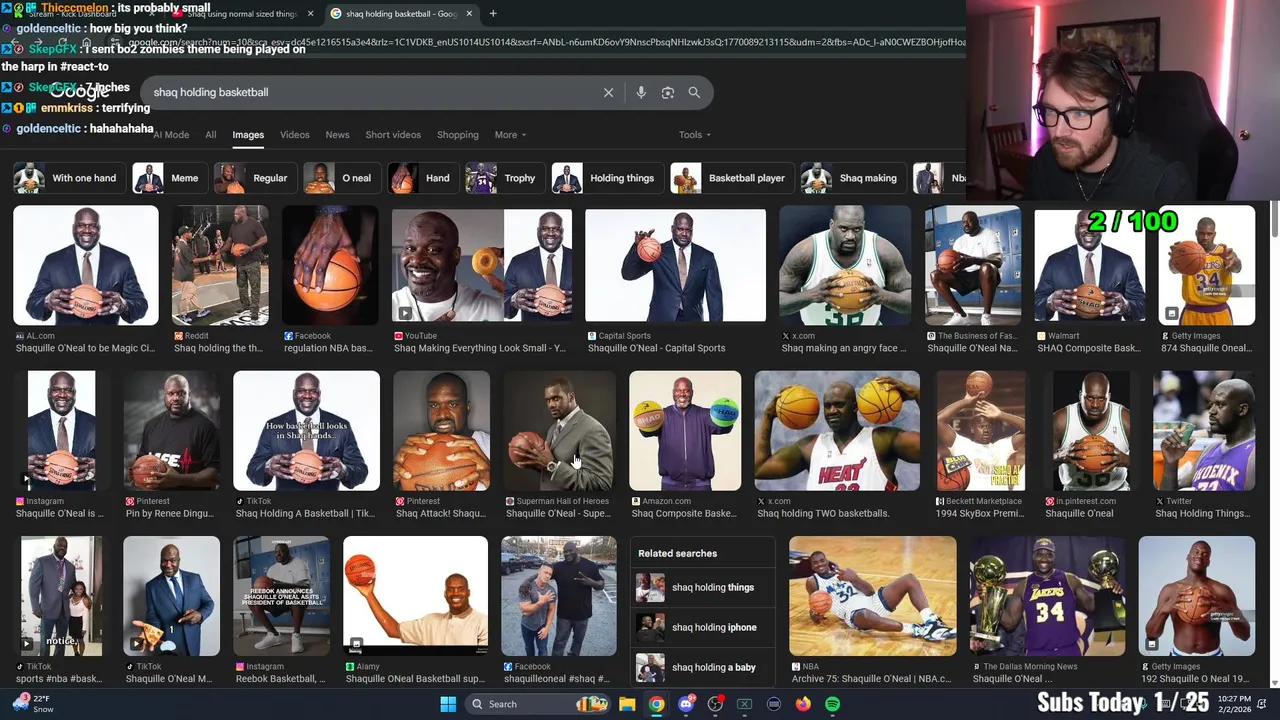Image resolution: width=1280 pixels, height=720 pixels.
Task: Open the Alamy 'Shaquille ONeal Basketball' image
Action: tap(416, 596)
